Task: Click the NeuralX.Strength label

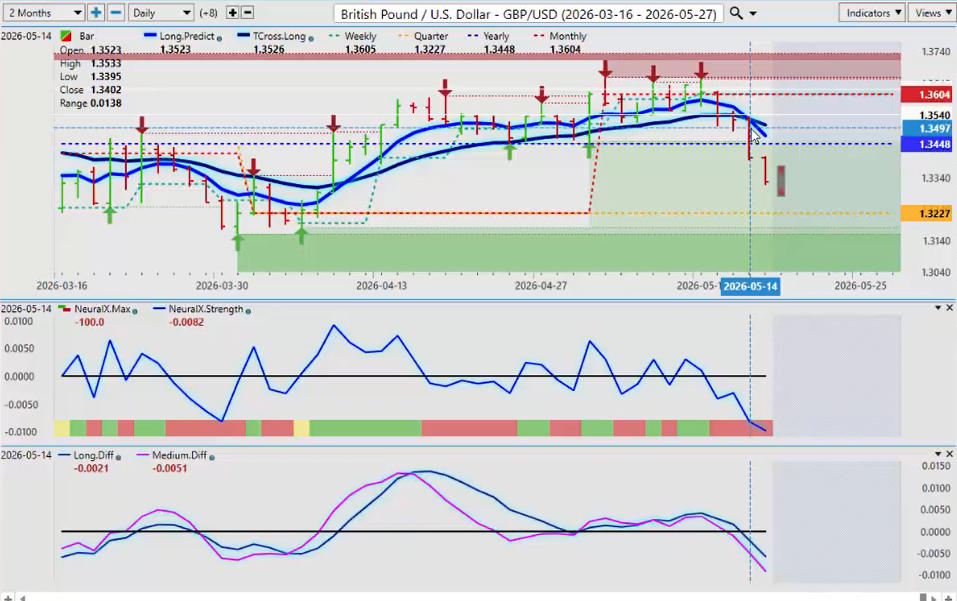Action: point(206,309)
